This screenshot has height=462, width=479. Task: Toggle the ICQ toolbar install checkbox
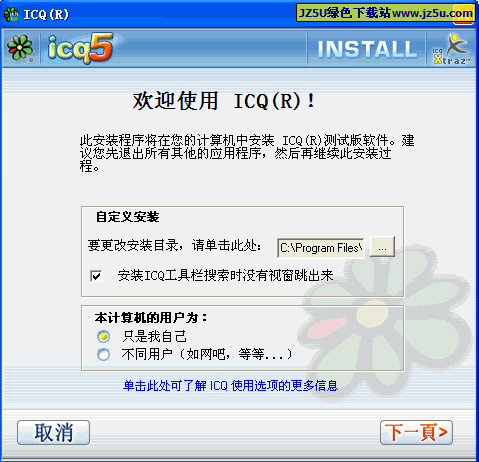[96, 276]
